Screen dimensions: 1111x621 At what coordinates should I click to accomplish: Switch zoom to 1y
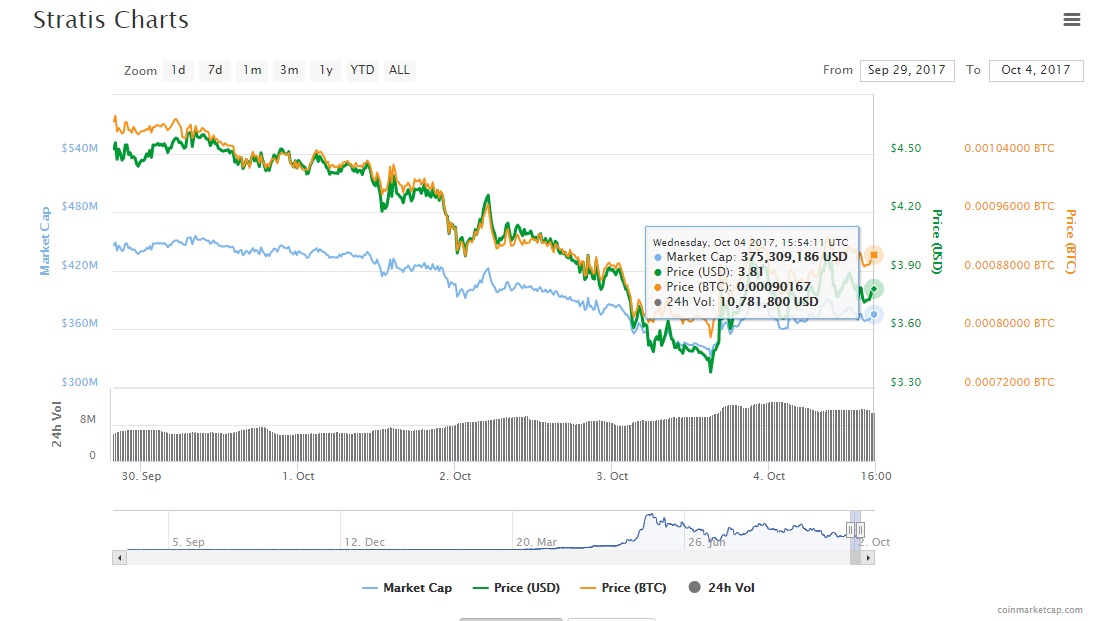326,70
